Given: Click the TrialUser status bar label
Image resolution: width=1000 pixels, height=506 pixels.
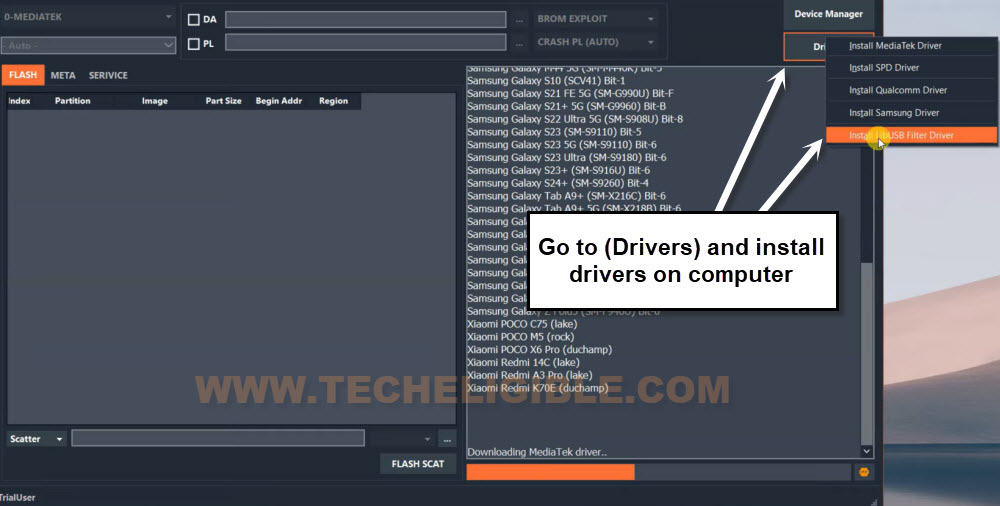Looking at the screenshot, I should (x=17, y=498).
